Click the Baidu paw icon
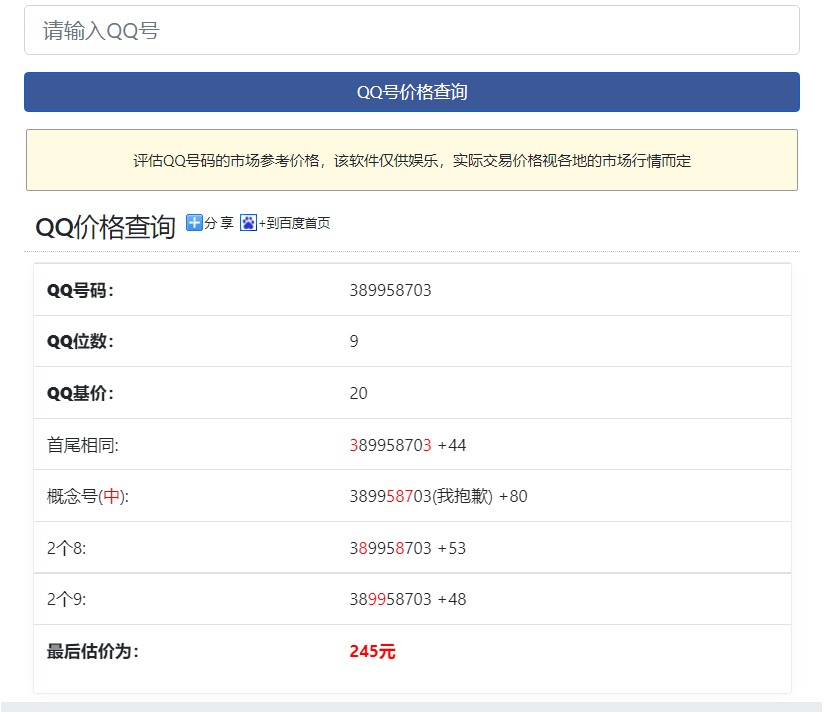Screen dimensions: 826x715 pos(248,223)
